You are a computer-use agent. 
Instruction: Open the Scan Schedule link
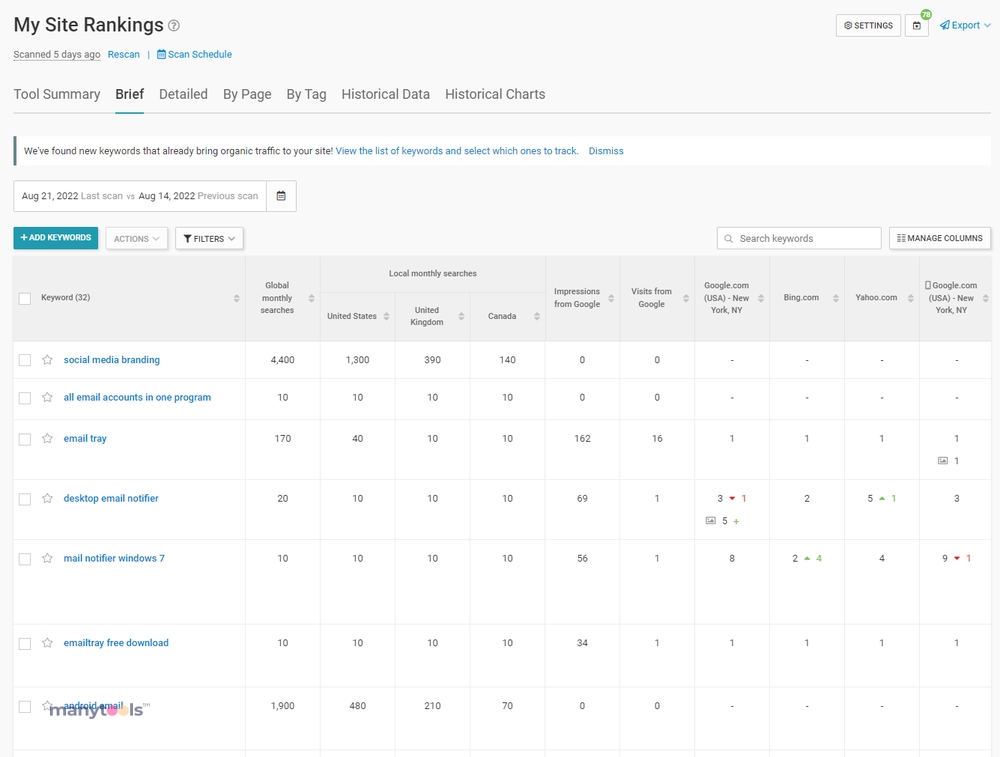195,55
